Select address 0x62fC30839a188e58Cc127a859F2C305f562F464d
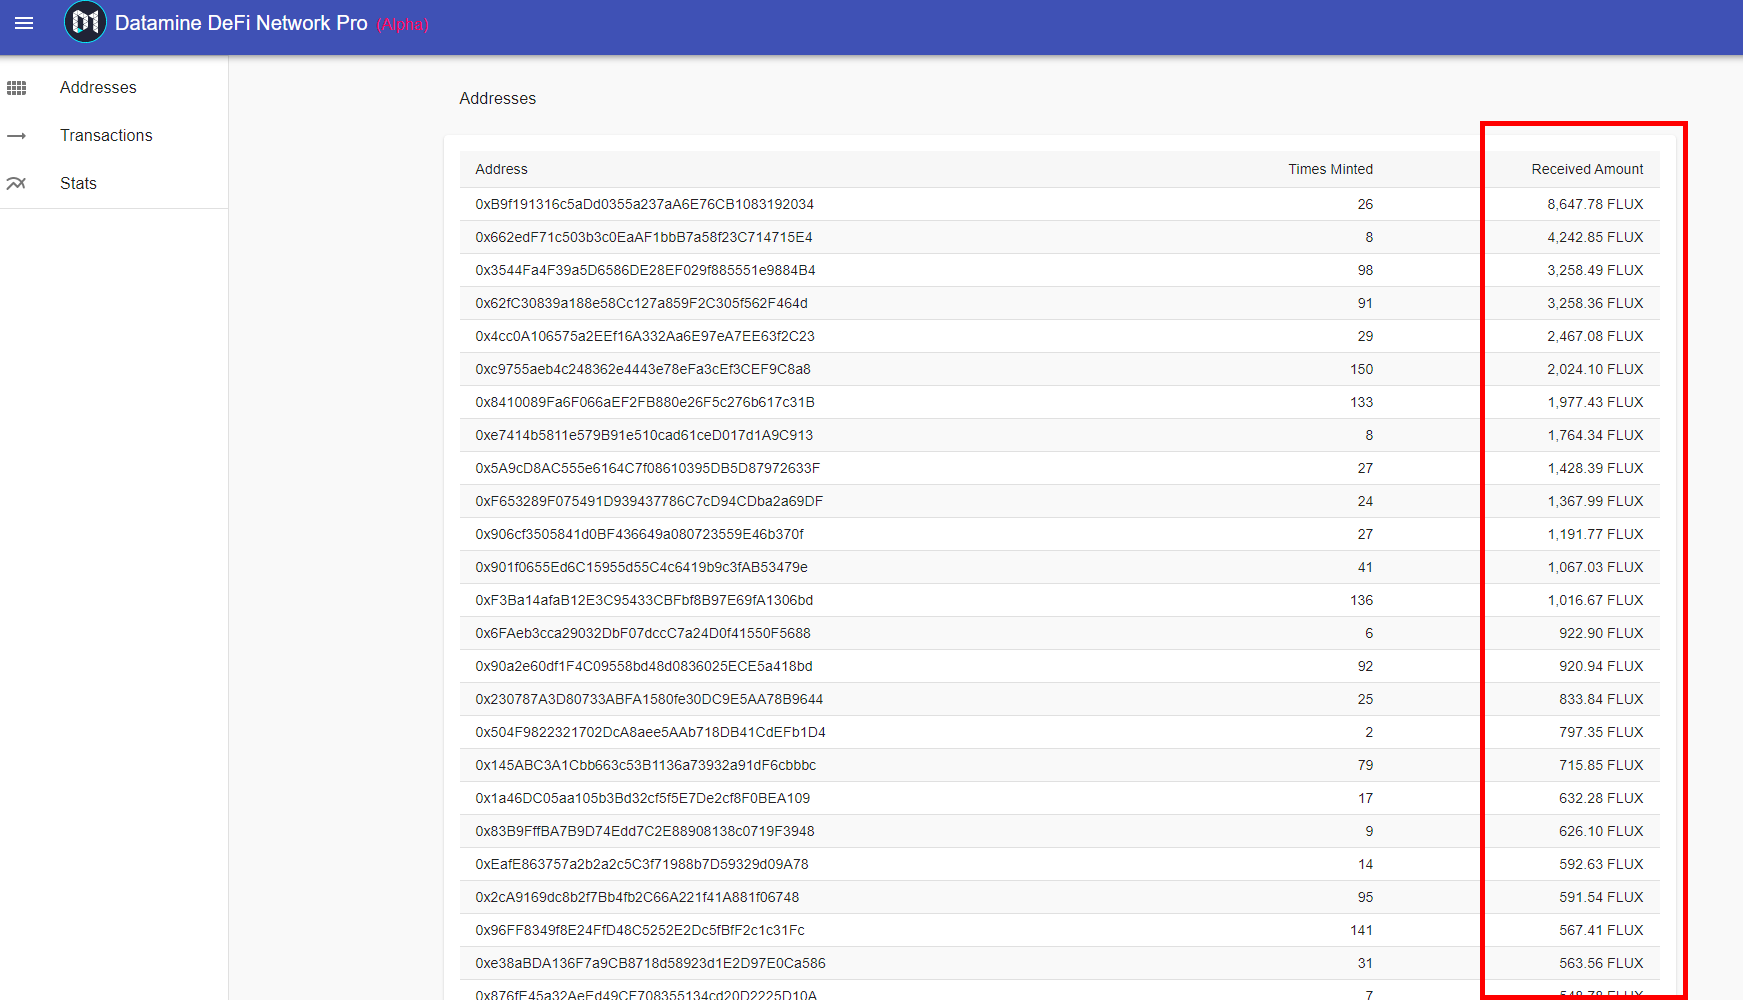 coord(641,303)
